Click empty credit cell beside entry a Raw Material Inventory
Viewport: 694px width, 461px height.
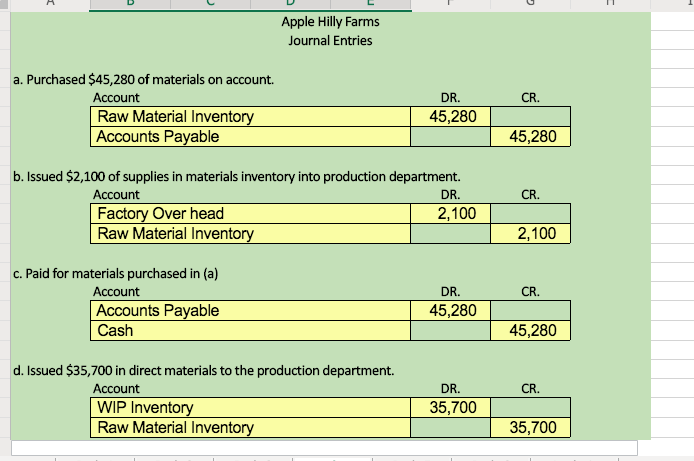(531, 116)
